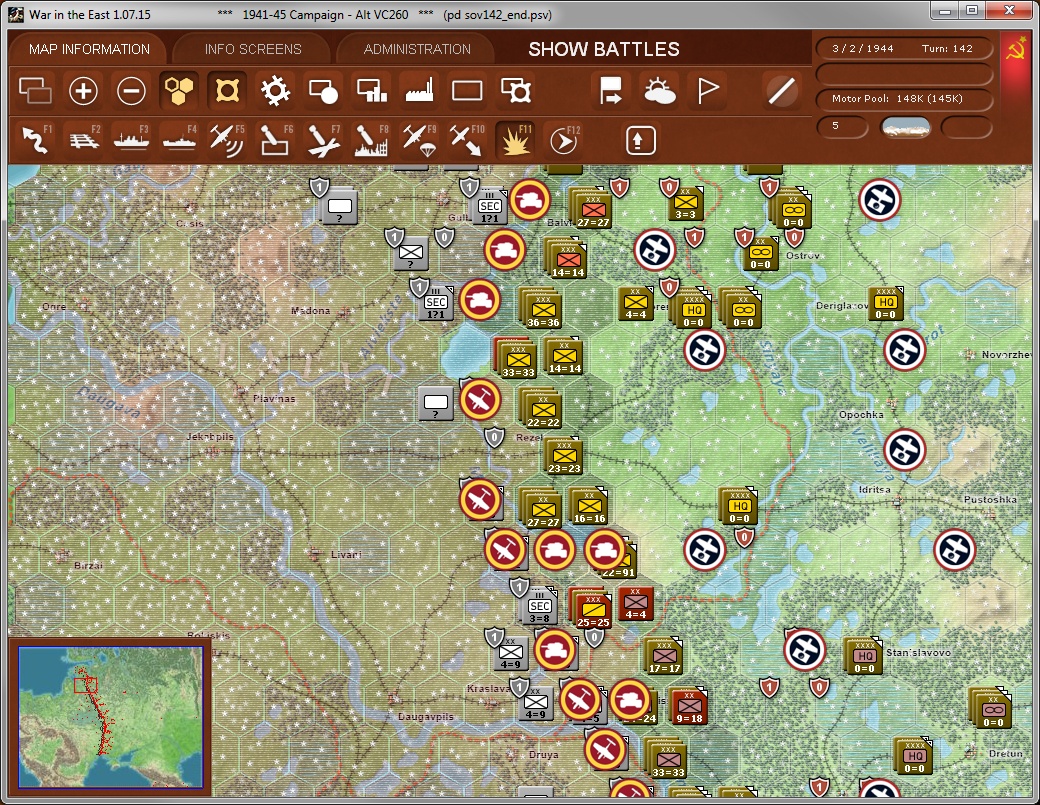The width and height of the screenshot is (1040, 805).
Task: Select F9 air transport parachute icon
Action: (x=419, y=140)
